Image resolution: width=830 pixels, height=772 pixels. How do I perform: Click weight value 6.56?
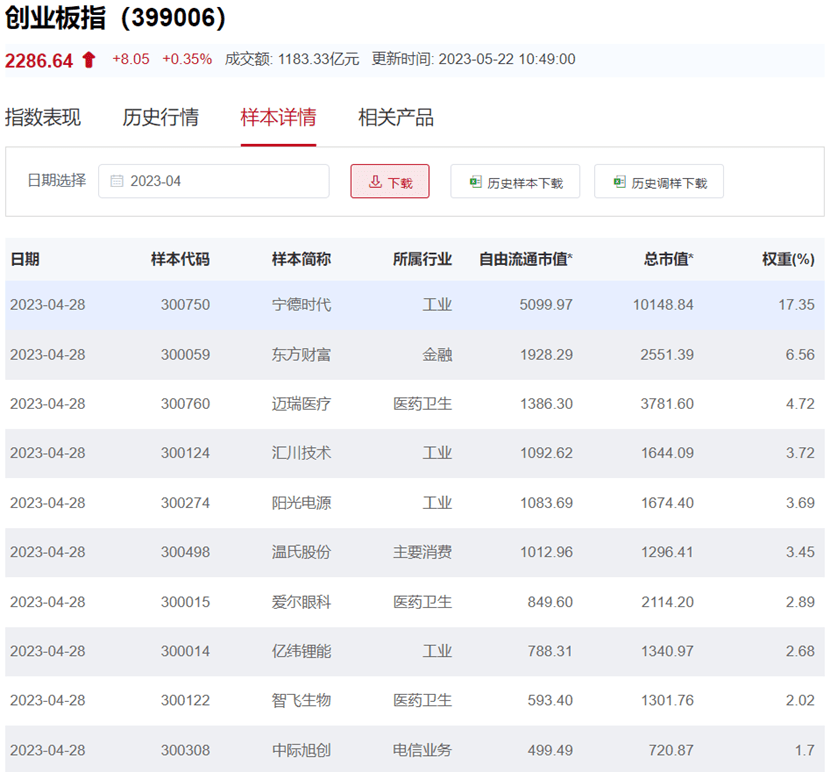(800, 354)
